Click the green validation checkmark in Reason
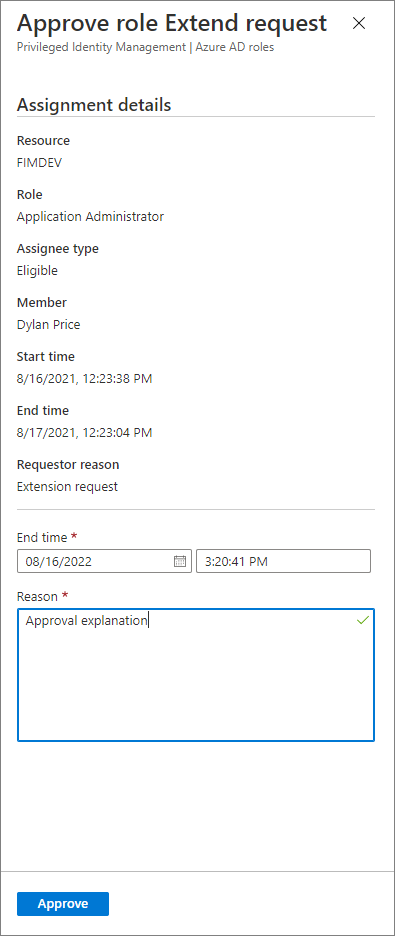Screen dimensions: 395x936 tap(362, 621)
